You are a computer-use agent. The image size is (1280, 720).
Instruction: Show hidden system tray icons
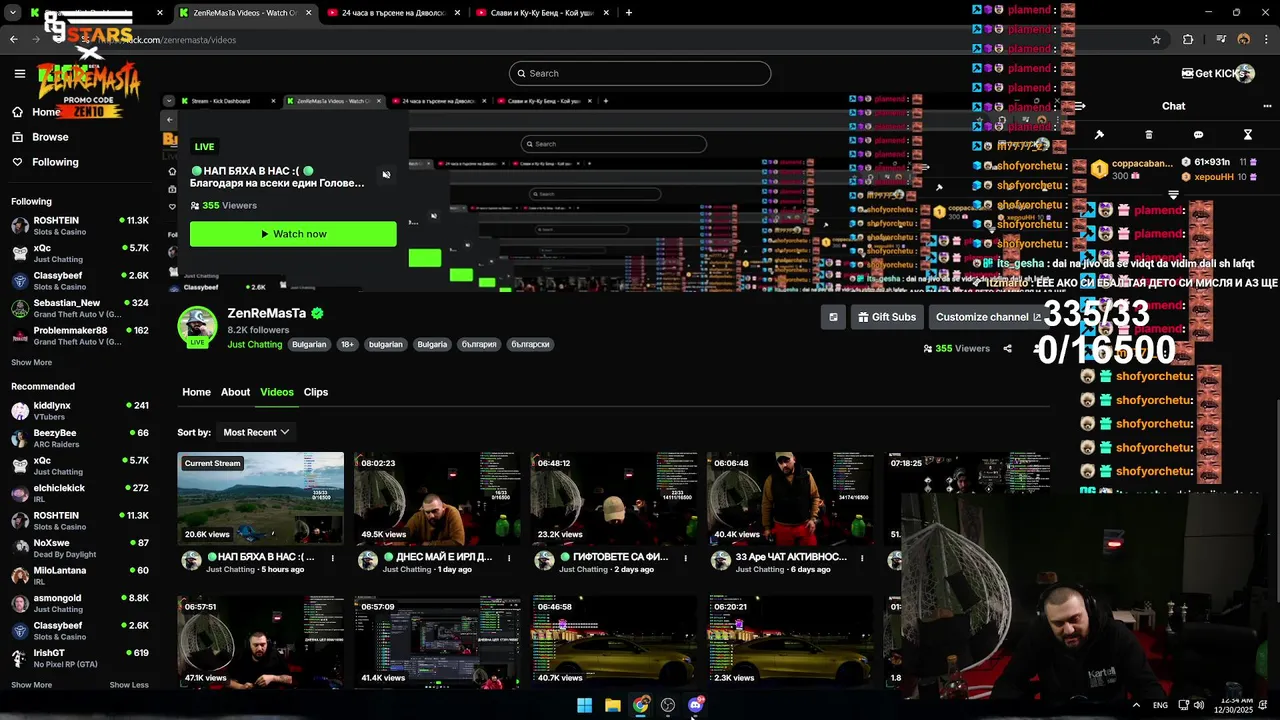click(x=1136, y=705)
